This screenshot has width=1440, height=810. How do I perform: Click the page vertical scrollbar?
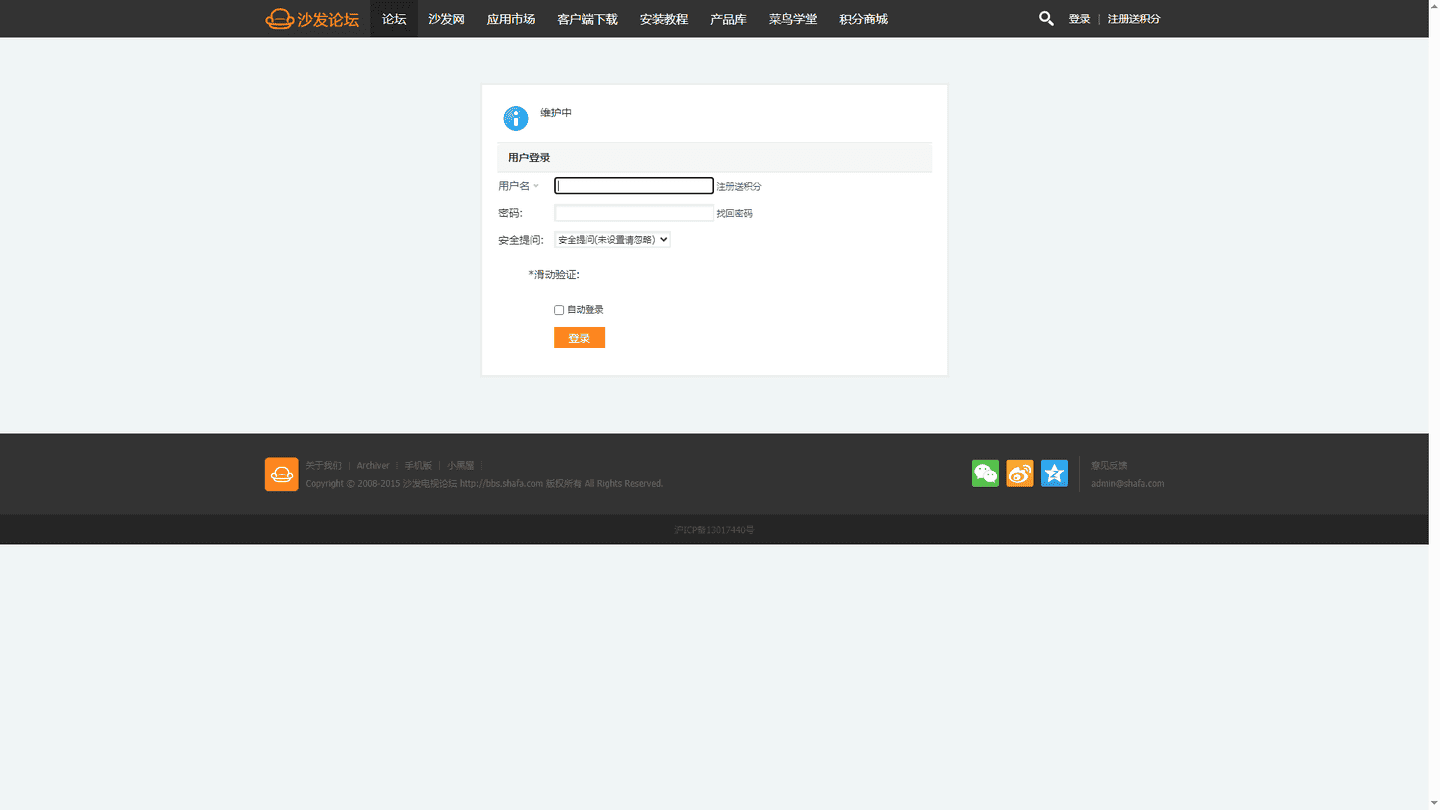click(x=1434, y=405)
